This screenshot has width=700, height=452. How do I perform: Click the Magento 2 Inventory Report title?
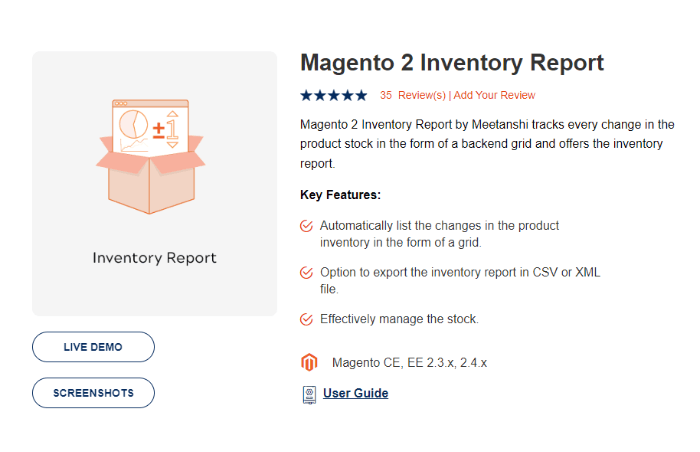pos(452,63)
